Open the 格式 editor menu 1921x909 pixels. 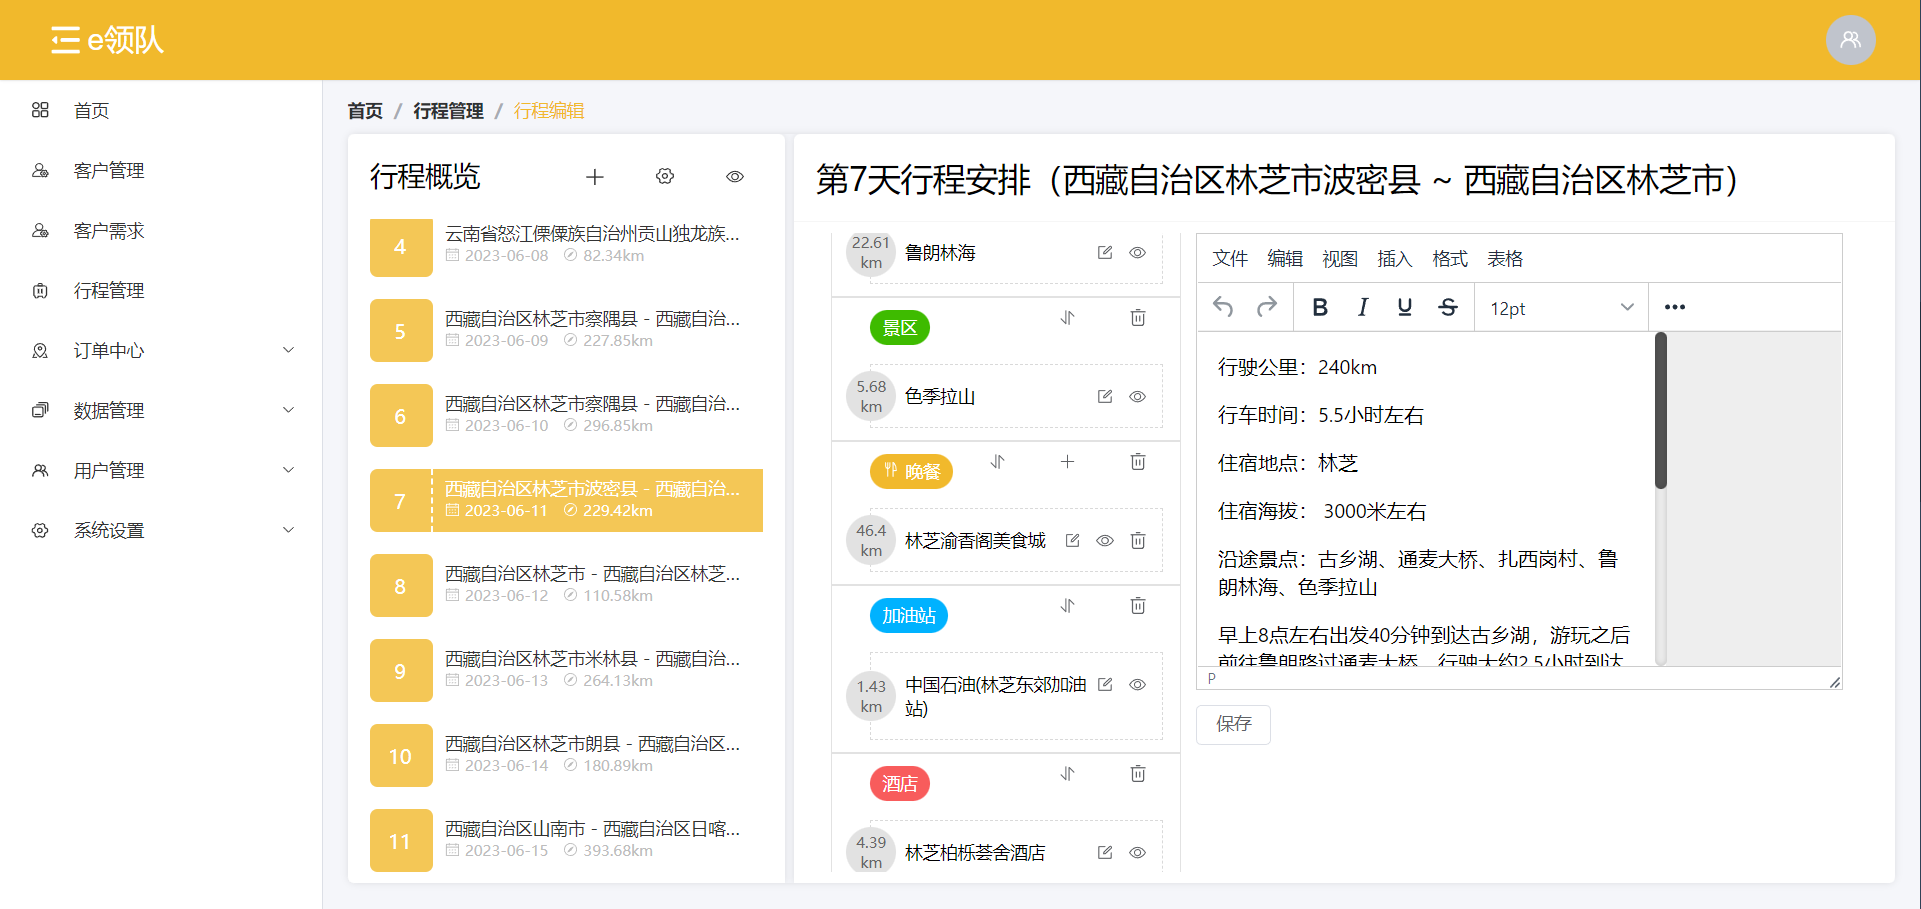(x=1450, y=259)
